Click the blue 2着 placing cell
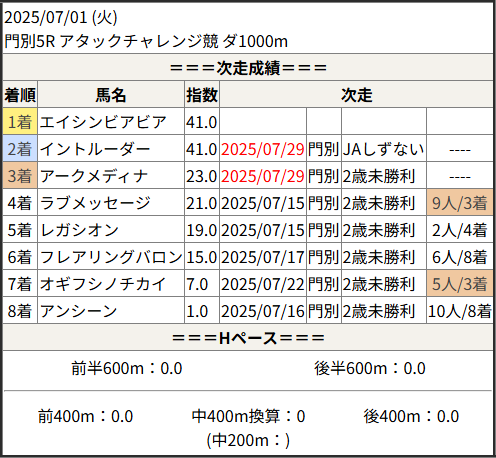The image size is (496, 458). click(x=20, y=149)
